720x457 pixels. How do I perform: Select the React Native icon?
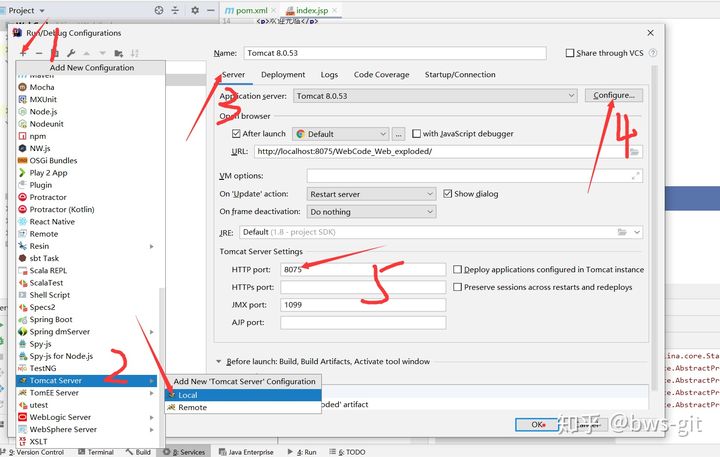click(22, 221)
